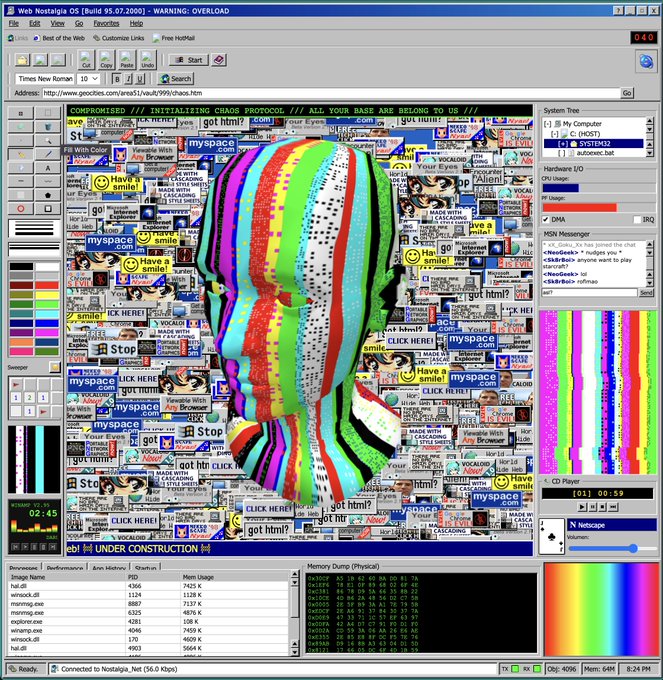Open the Help menu
Viewport: 663px width, 680px height.
click(136, 23)
